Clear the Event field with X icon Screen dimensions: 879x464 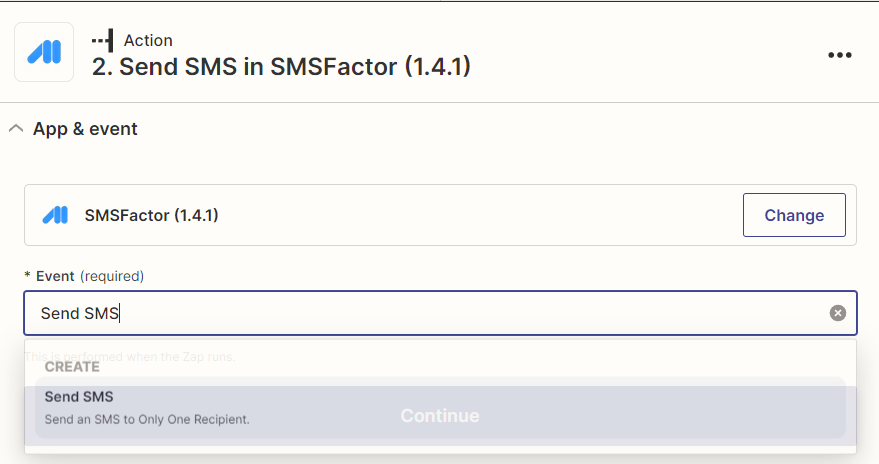click(x=838, y=313)
